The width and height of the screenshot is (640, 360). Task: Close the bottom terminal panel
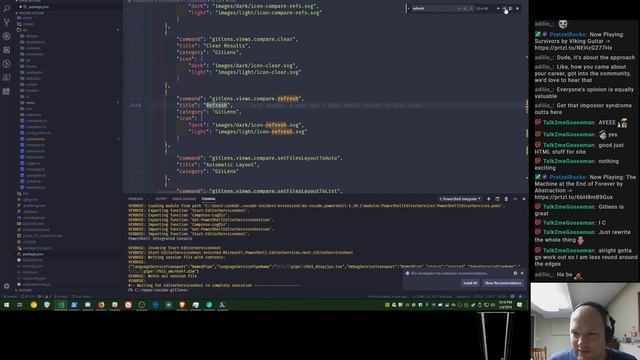coord(524,199)
